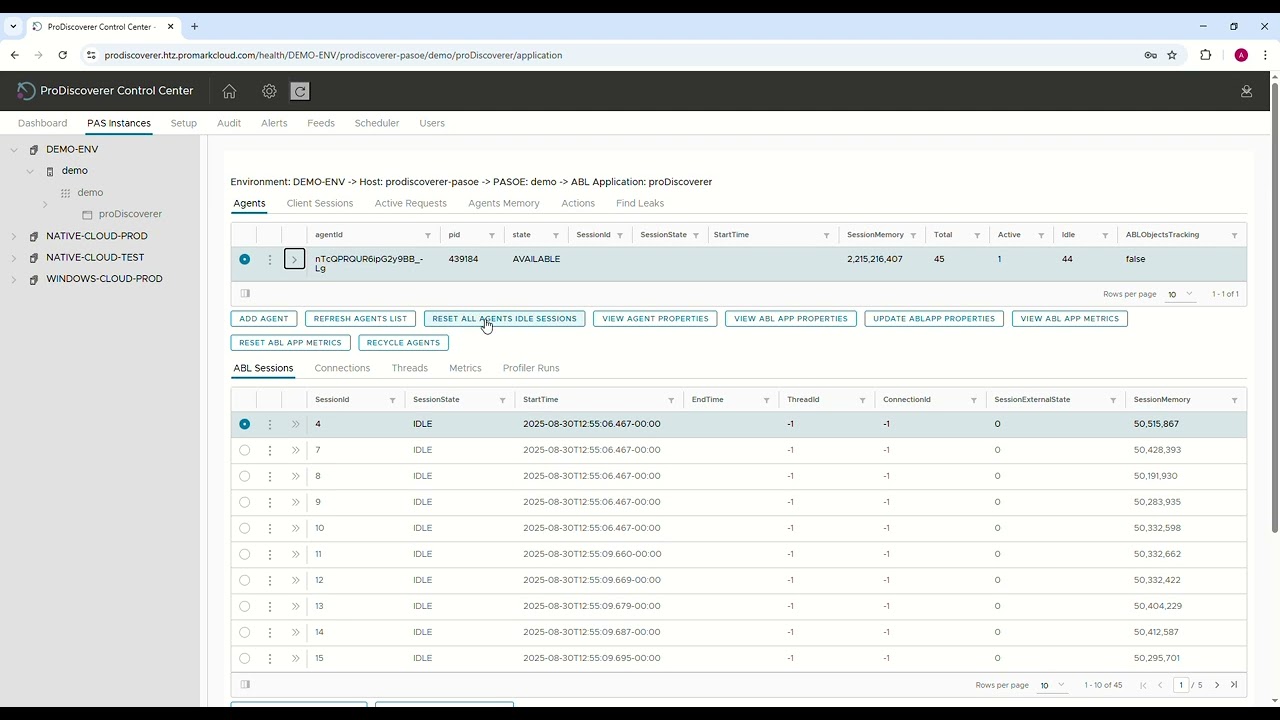1280x720 pixels.
Task: Select the radio button for session 8
Action: tap(244, 476)
